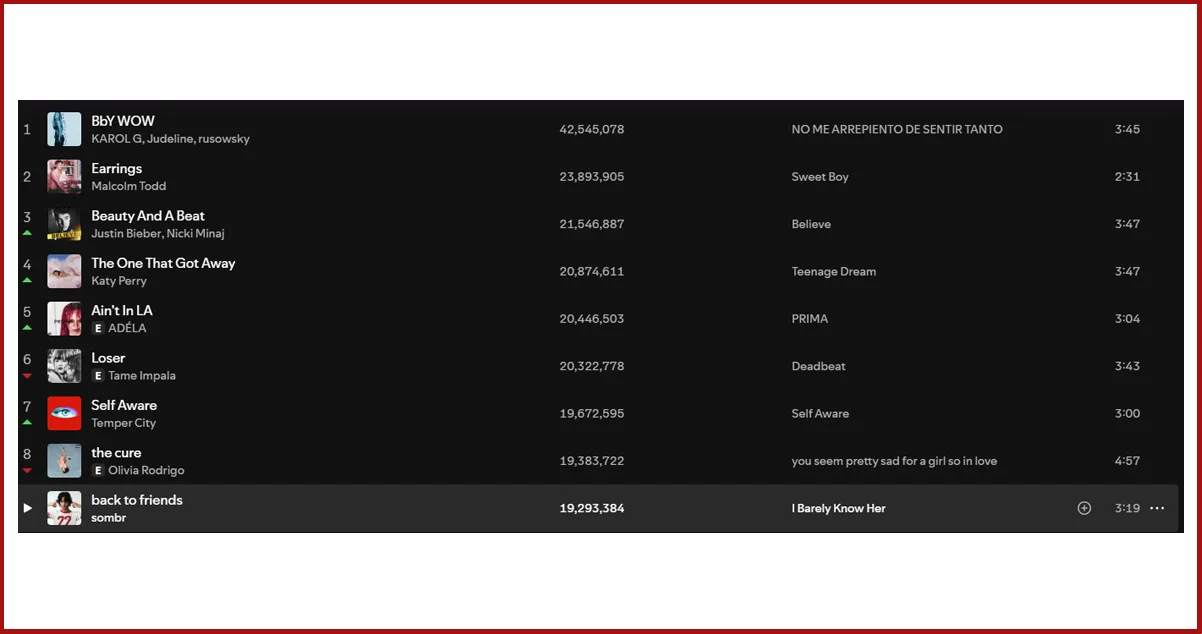Image resolution: width=1202 pixels, height=634 pixels.
Task: Open album I Barely Know Her
Action: 839,508
